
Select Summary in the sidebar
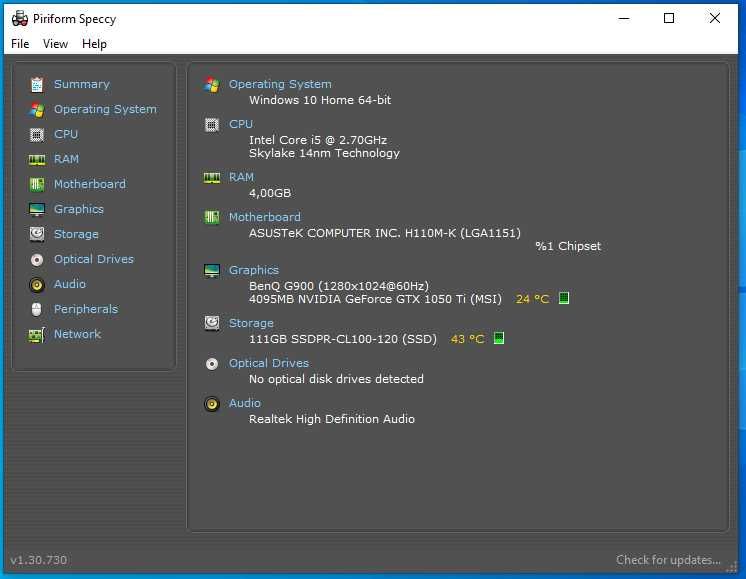pos(82,84)
